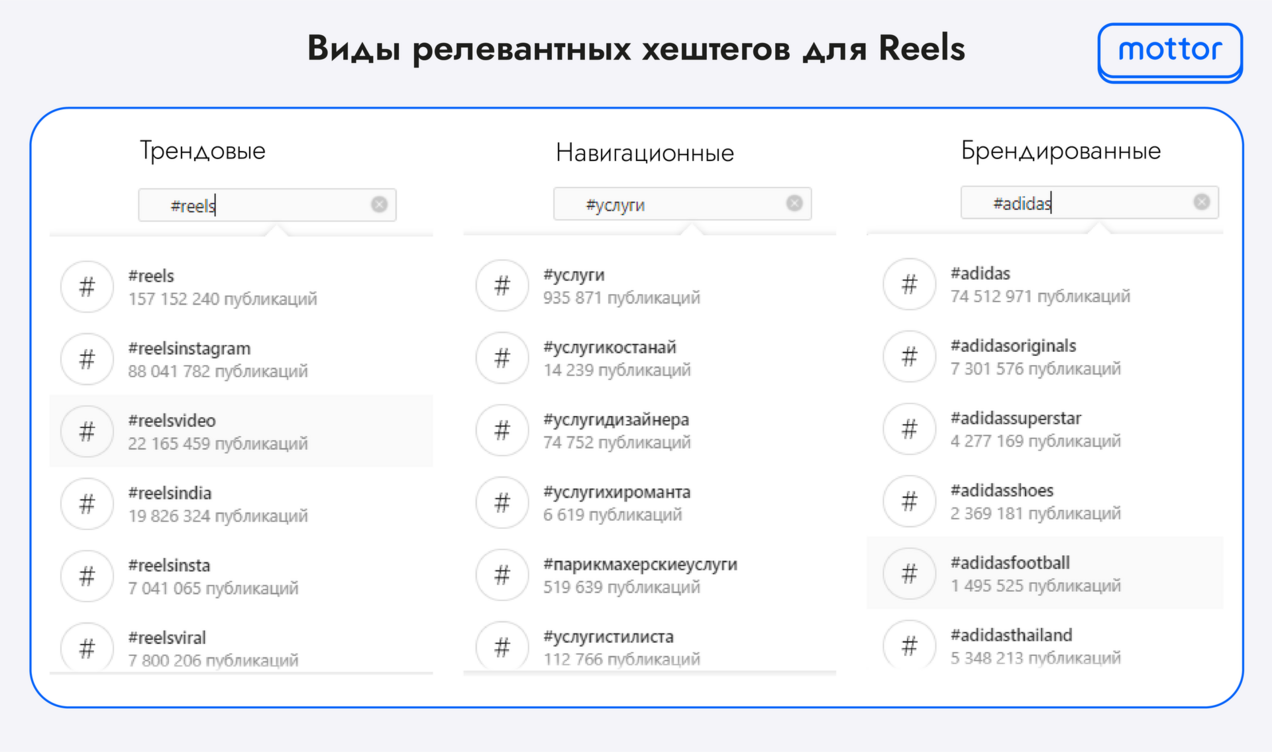This screenshot has width=1272, height=752.
Task: Click the hashtag icon next to #adidassuperstar
Action: point(909,429)
